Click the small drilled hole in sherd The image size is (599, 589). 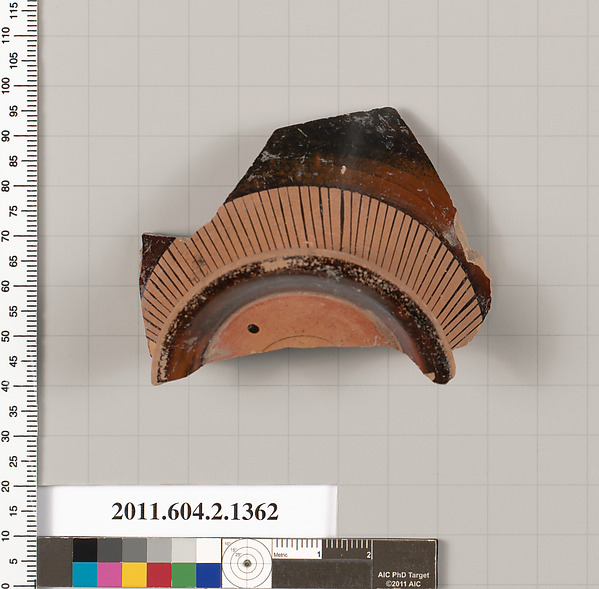253,328
